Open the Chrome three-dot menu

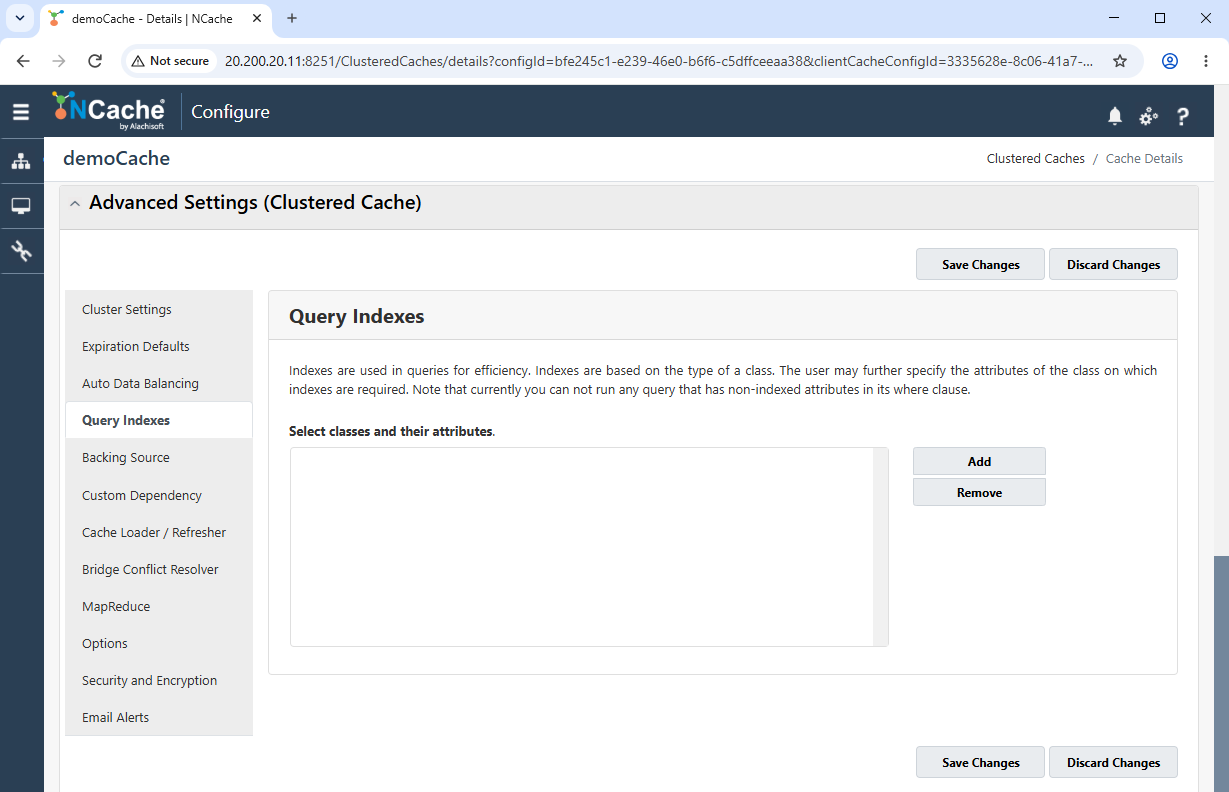pos(1206,61)
